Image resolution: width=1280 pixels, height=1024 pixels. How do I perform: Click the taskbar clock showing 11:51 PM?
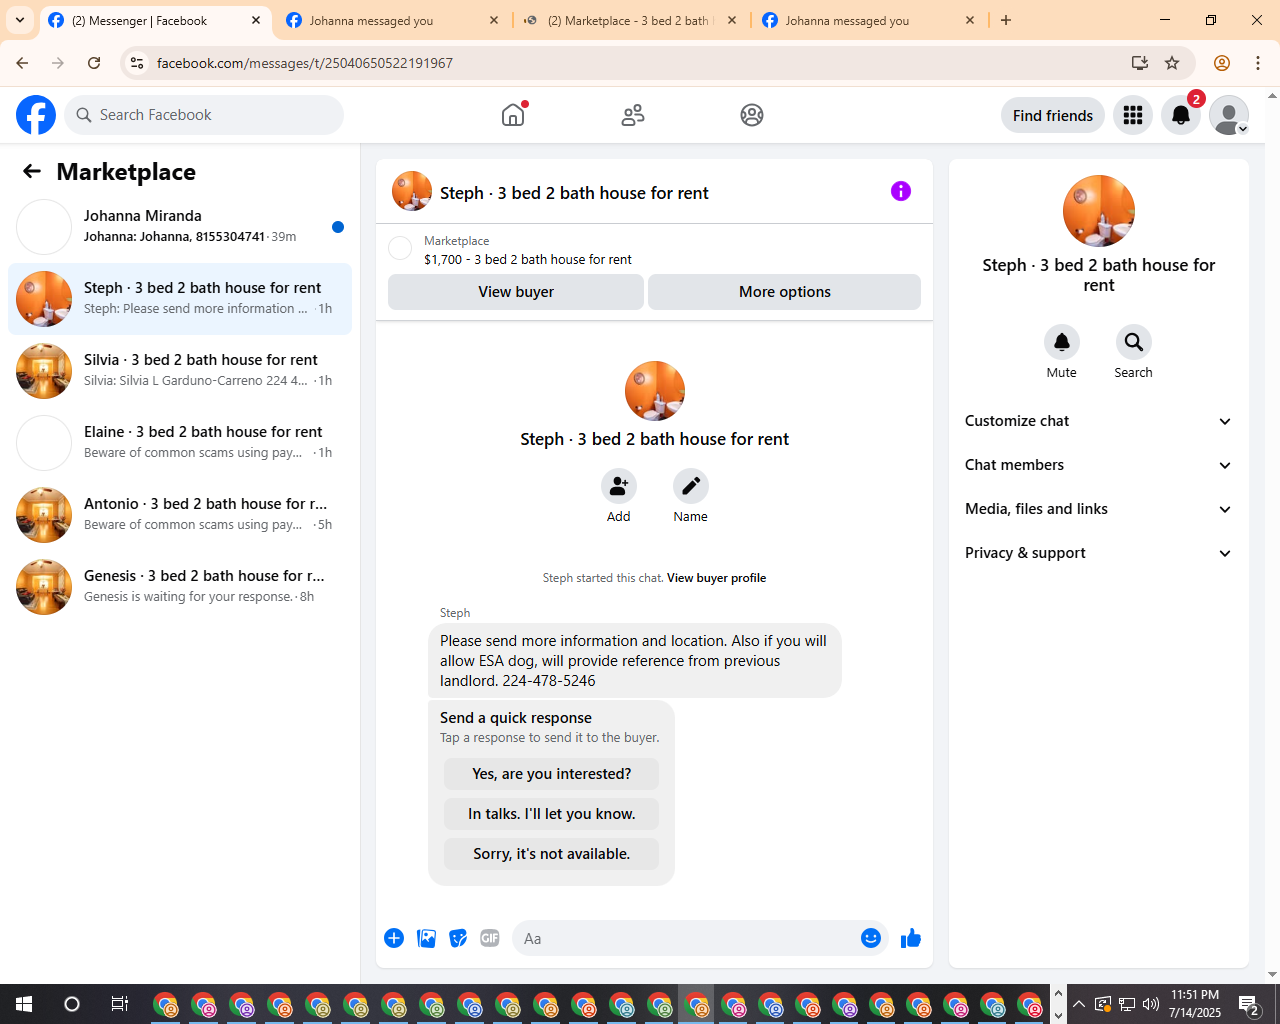tap(1195, 1004)
